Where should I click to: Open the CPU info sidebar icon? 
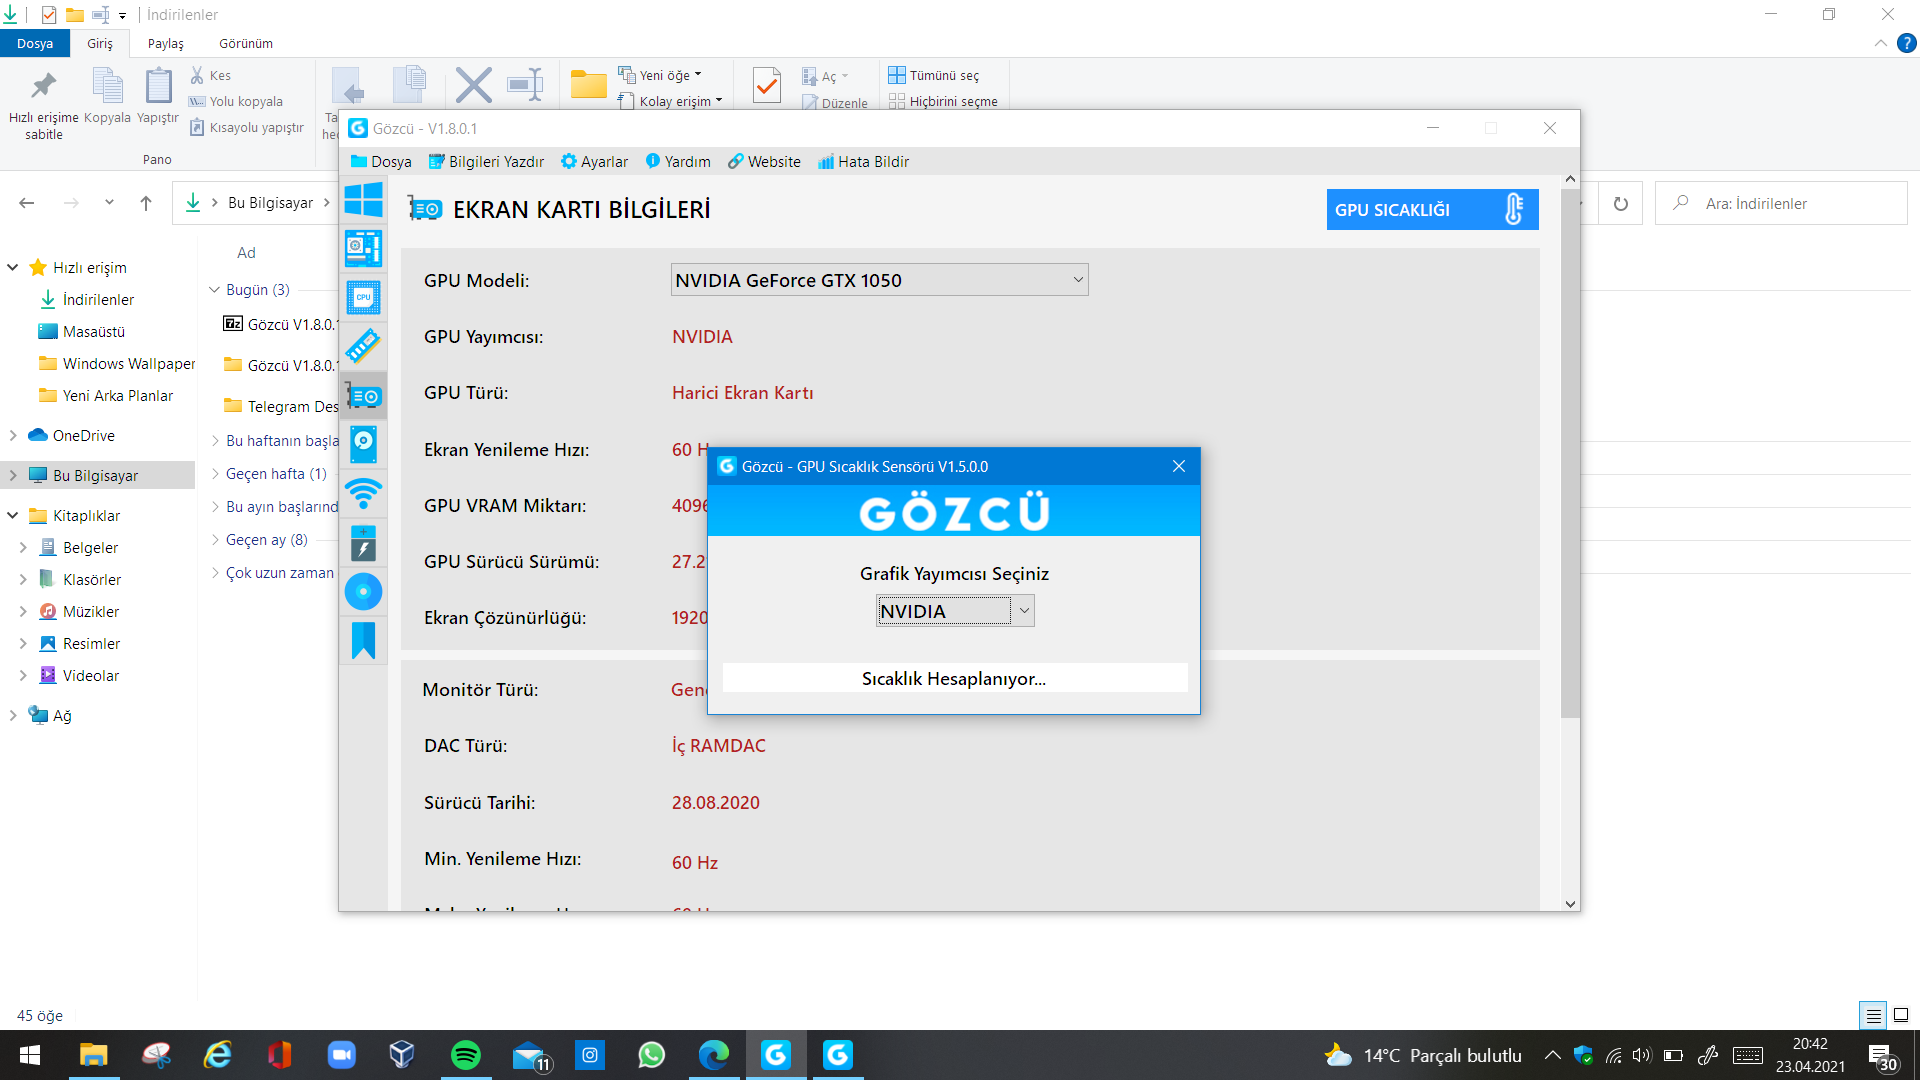[363, 297]
